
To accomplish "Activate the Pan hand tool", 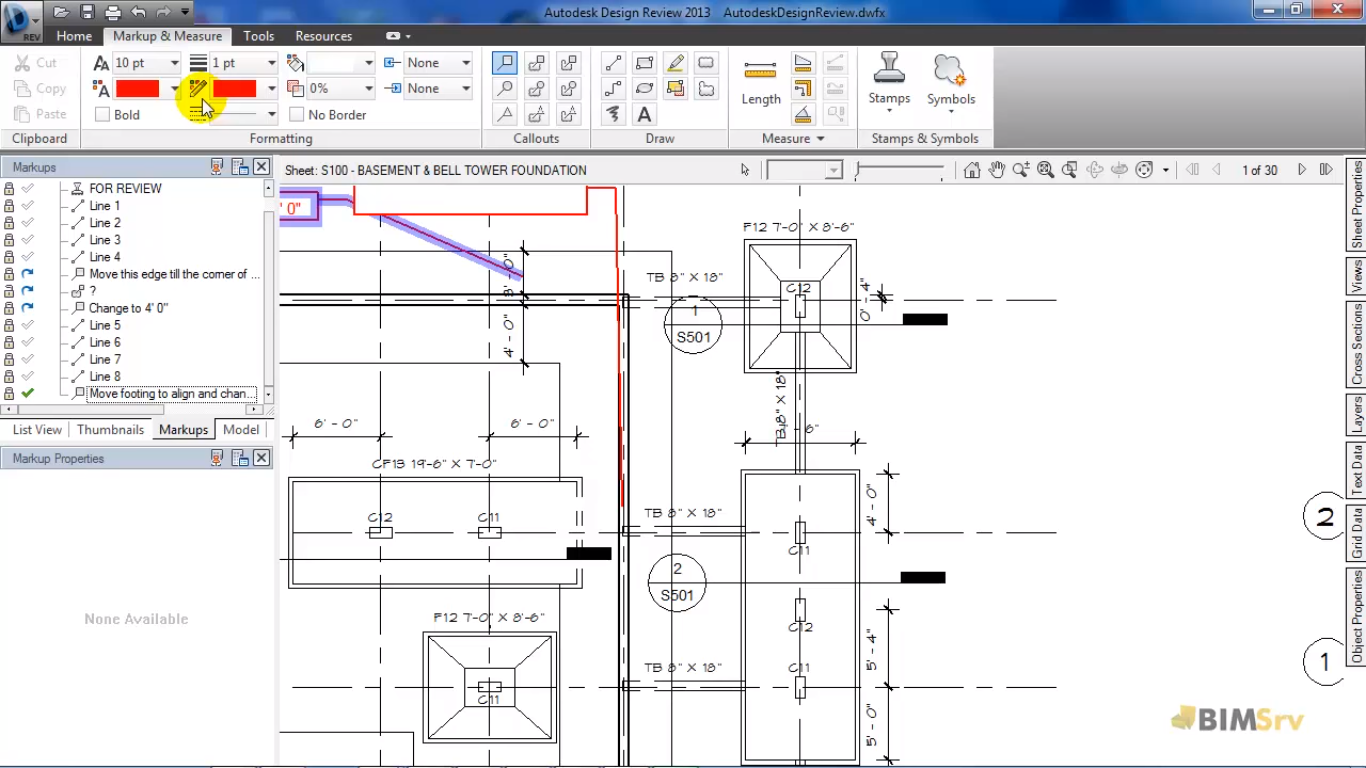I will pos(997,170).
